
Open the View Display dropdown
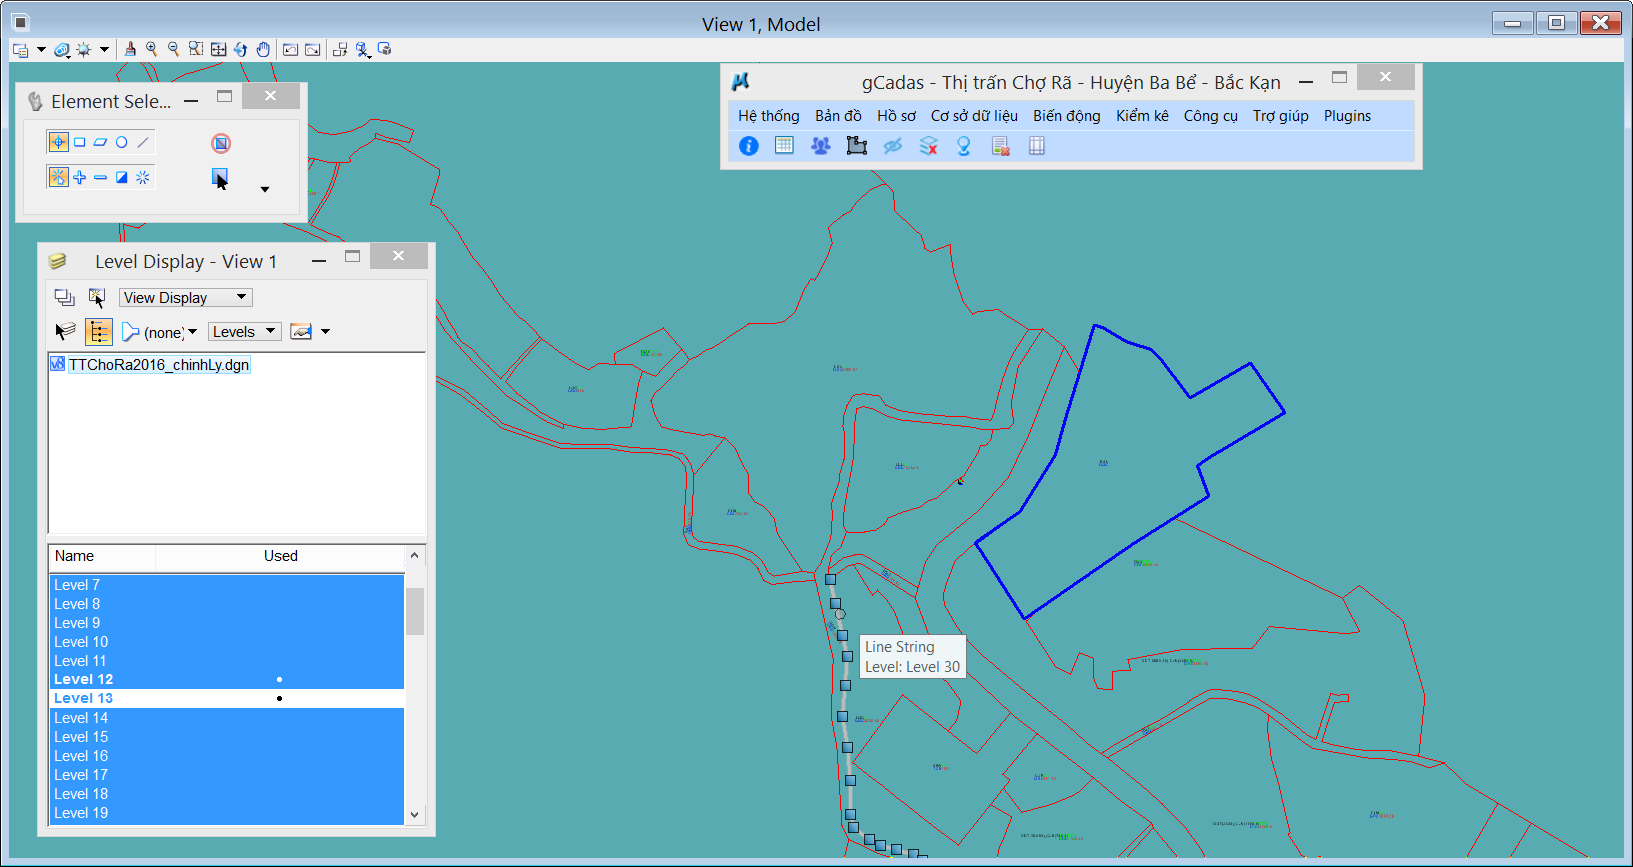[185, 298]
